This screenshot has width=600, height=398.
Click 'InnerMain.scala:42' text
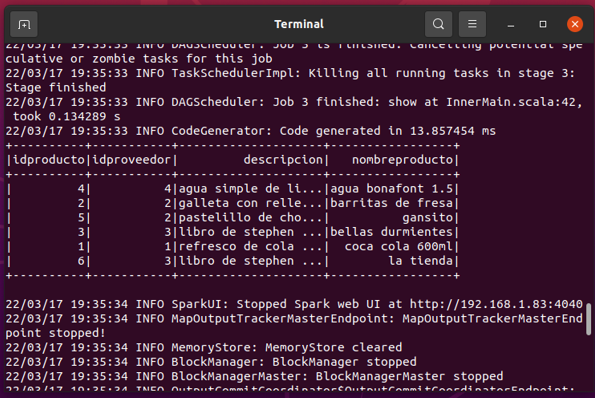tap(511, 102)
